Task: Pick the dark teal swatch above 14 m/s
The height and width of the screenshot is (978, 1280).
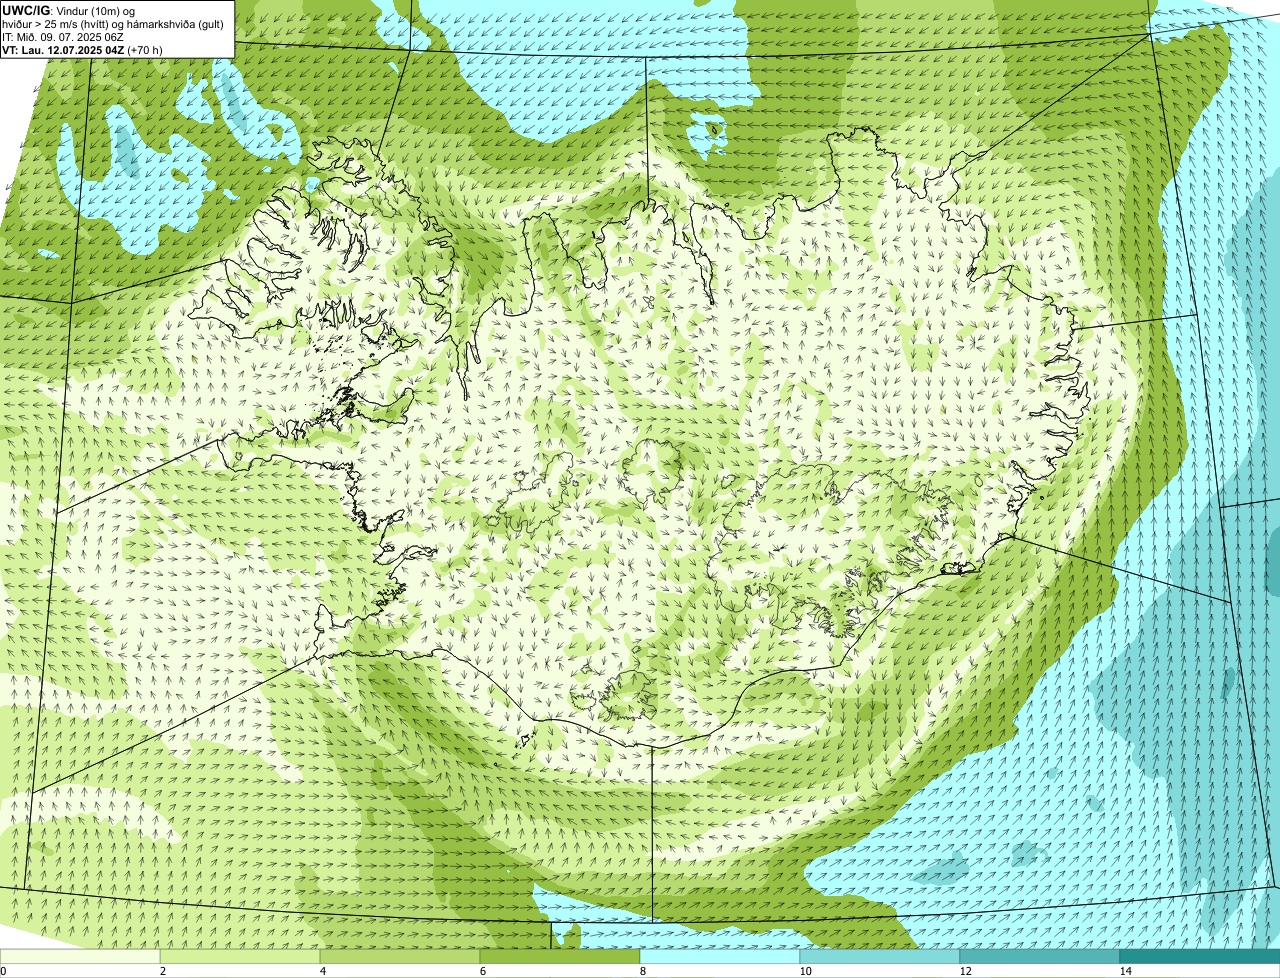Action: 1200,957
